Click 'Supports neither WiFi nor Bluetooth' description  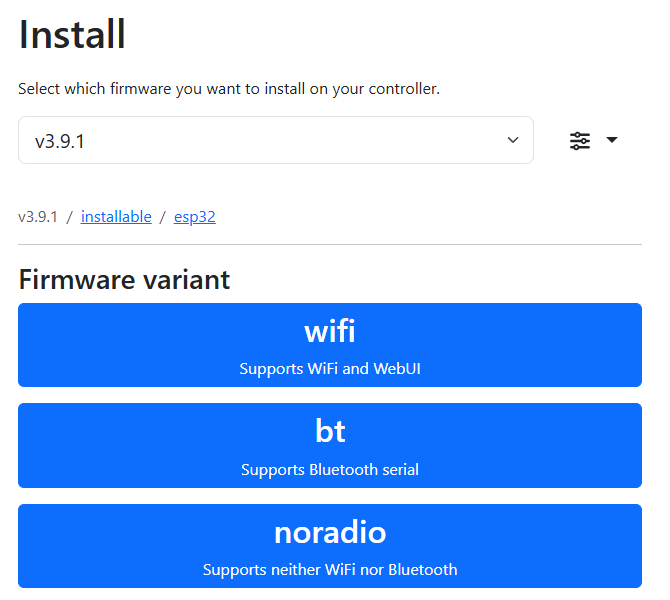pyautogui.click(x=330, y=570)
